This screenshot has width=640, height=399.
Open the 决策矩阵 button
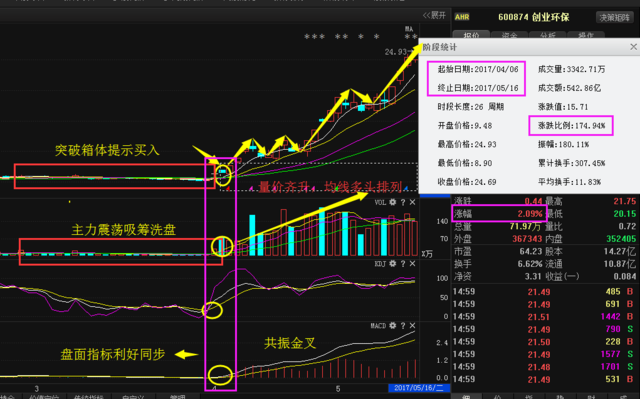point(614,18)
